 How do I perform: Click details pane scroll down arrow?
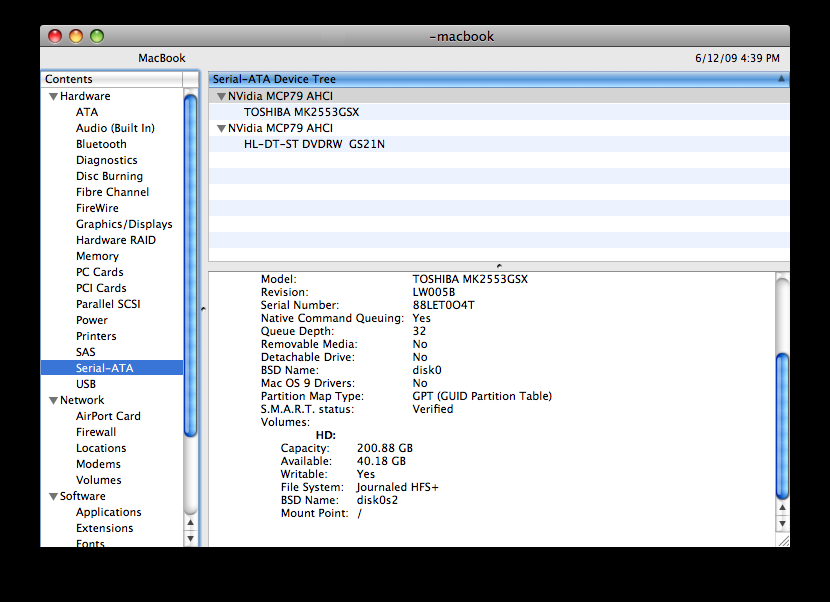pos(782,524)
